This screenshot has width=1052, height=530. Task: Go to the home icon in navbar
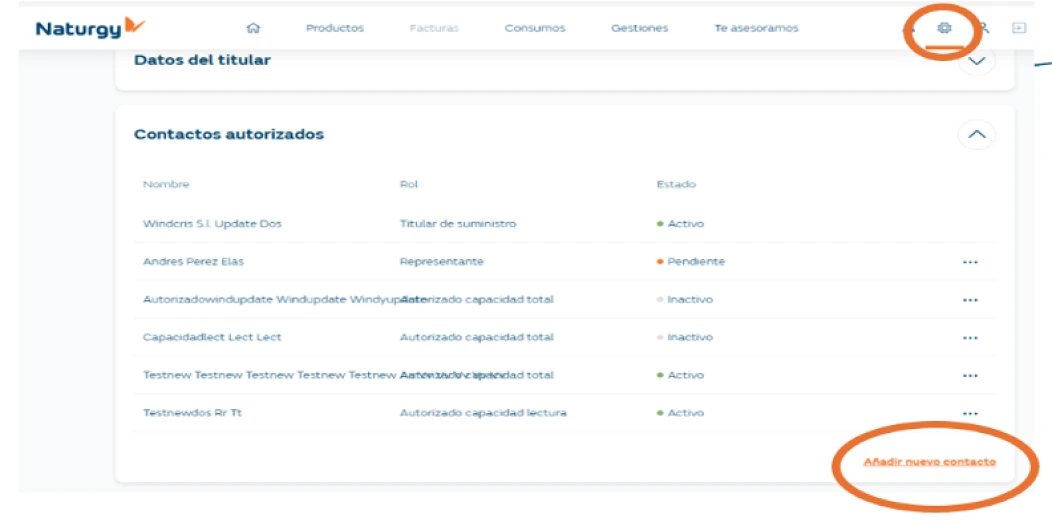pyautogui.click(x=253, y=28)
